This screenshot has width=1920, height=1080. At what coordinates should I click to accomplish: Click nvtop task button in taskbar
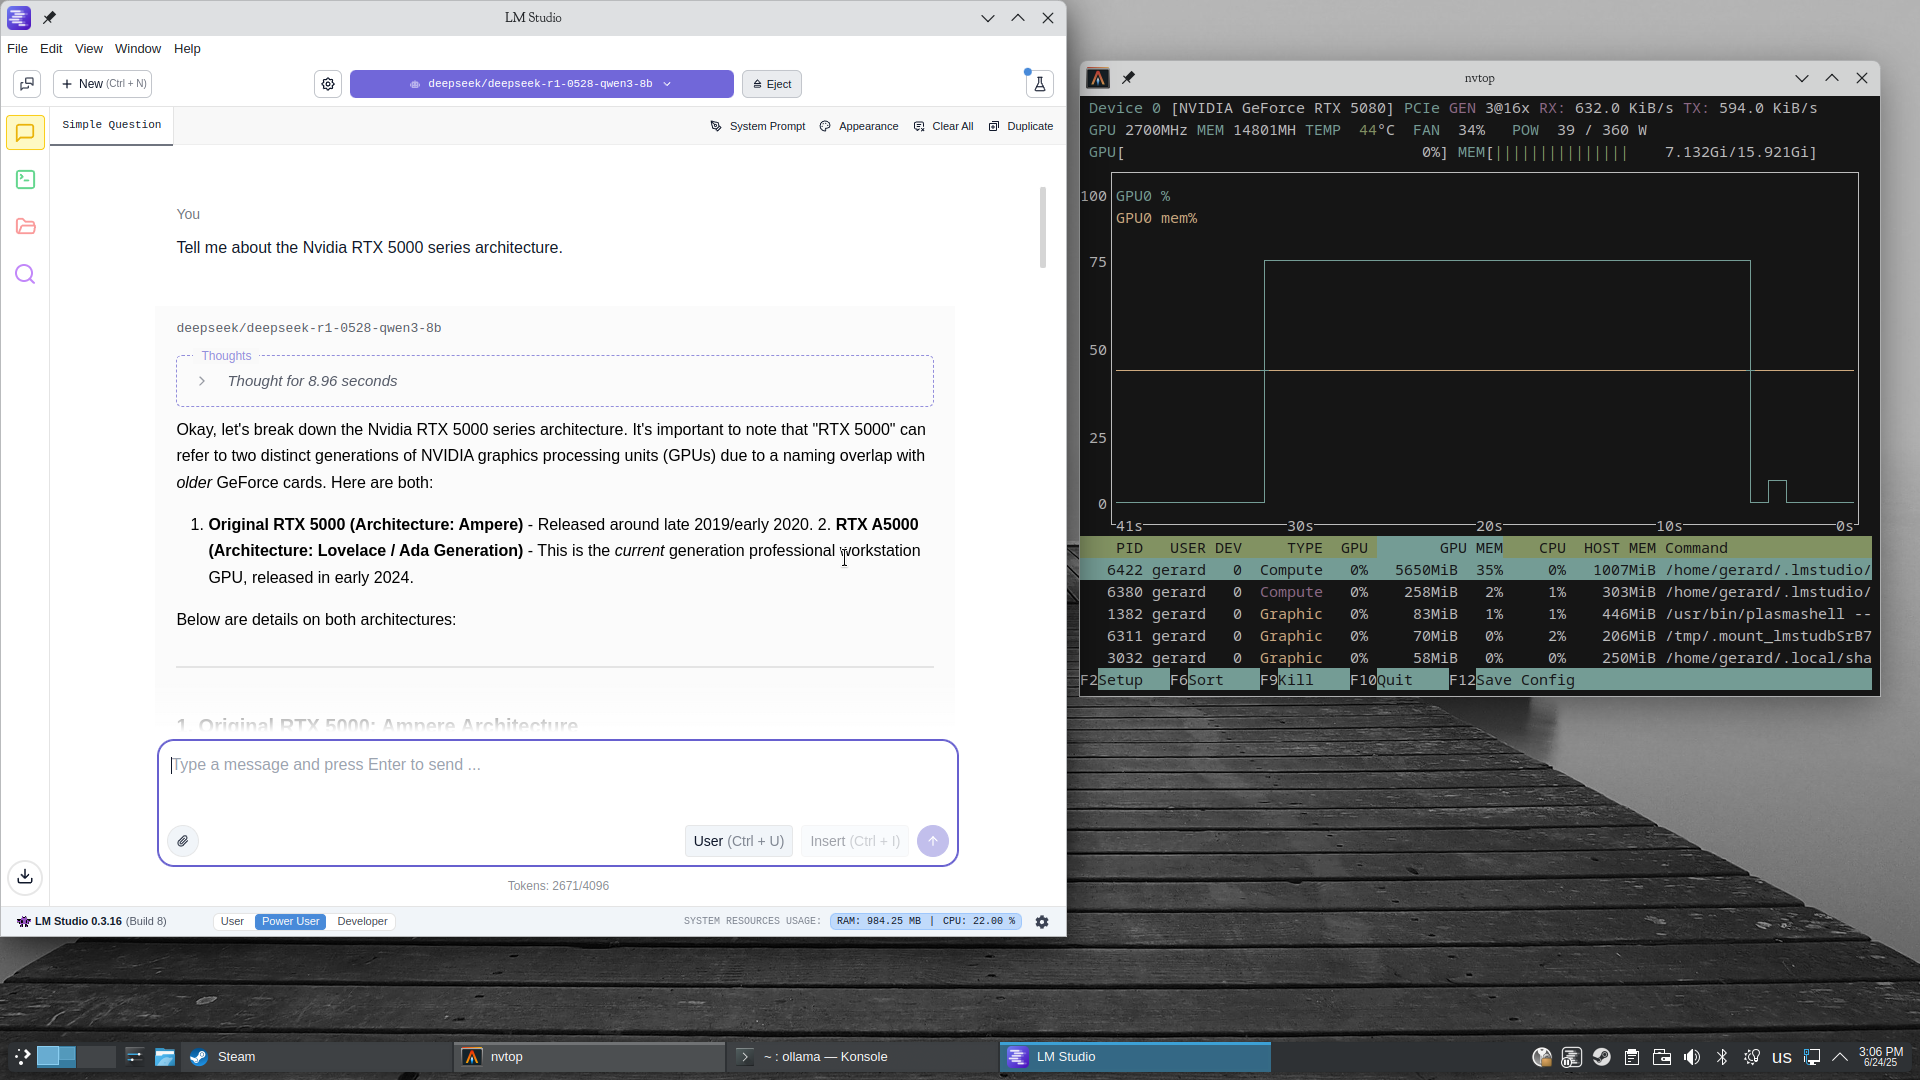pos(590,1057)
